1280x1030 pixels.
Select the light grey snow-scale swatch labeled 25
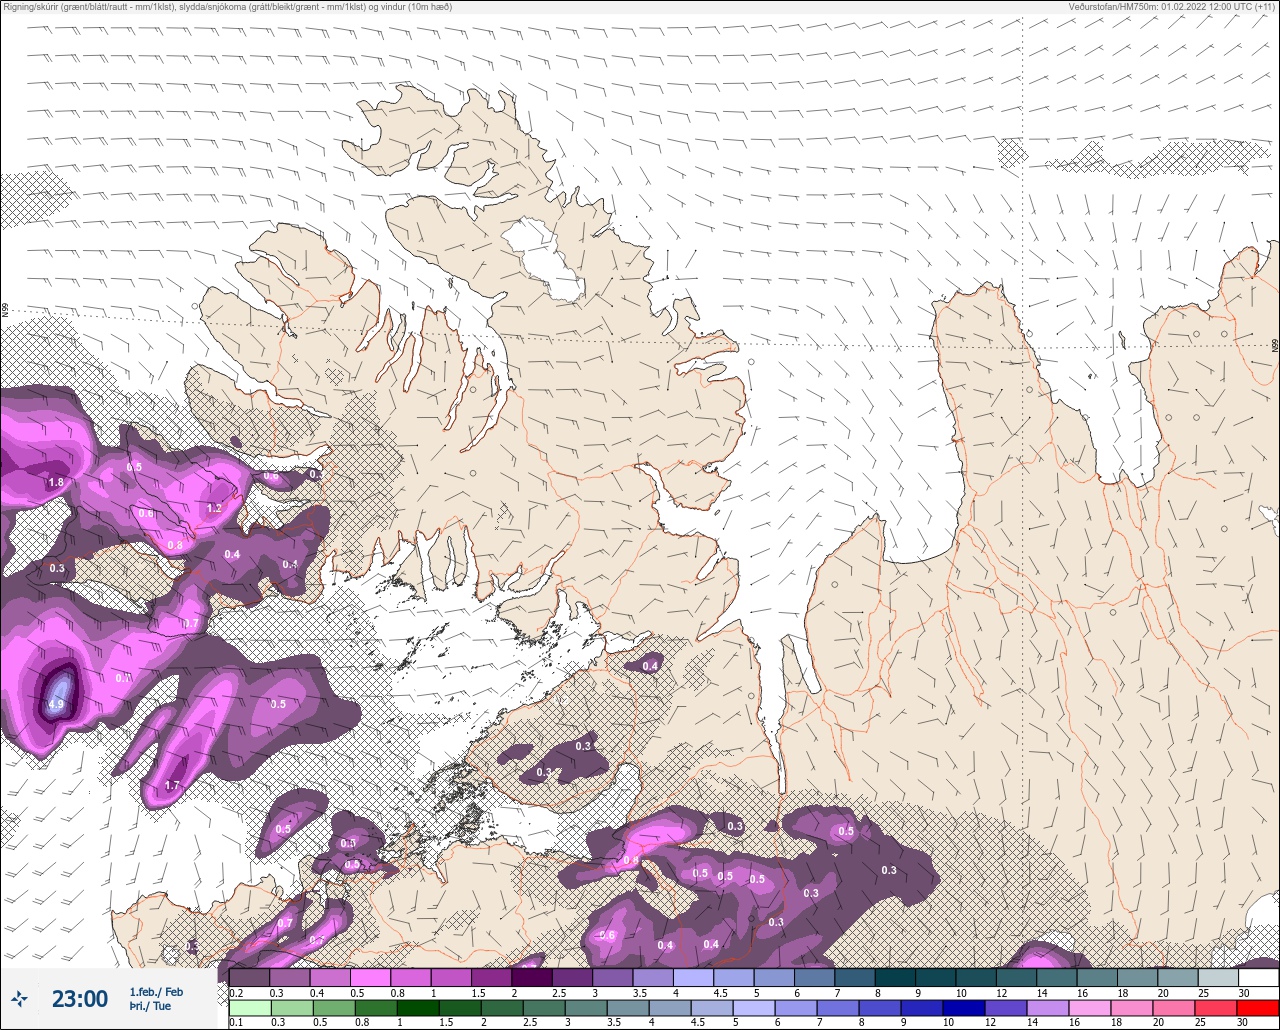coord(1219,977)
